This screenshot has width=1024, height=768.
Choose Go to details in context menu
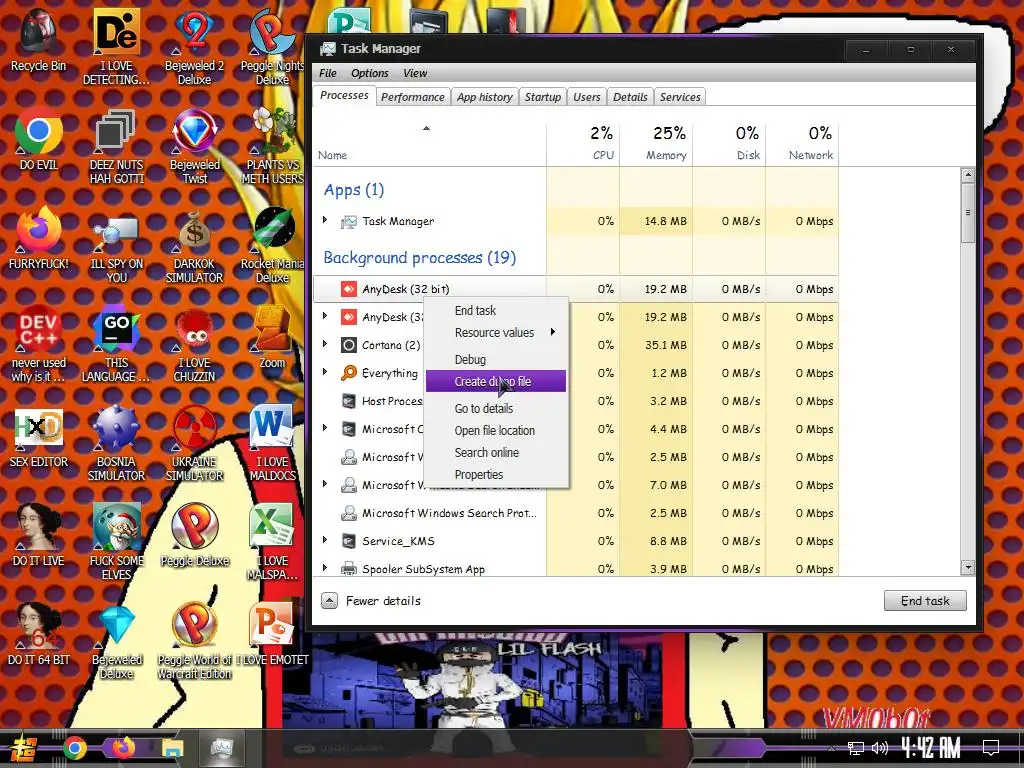[496, 408]
